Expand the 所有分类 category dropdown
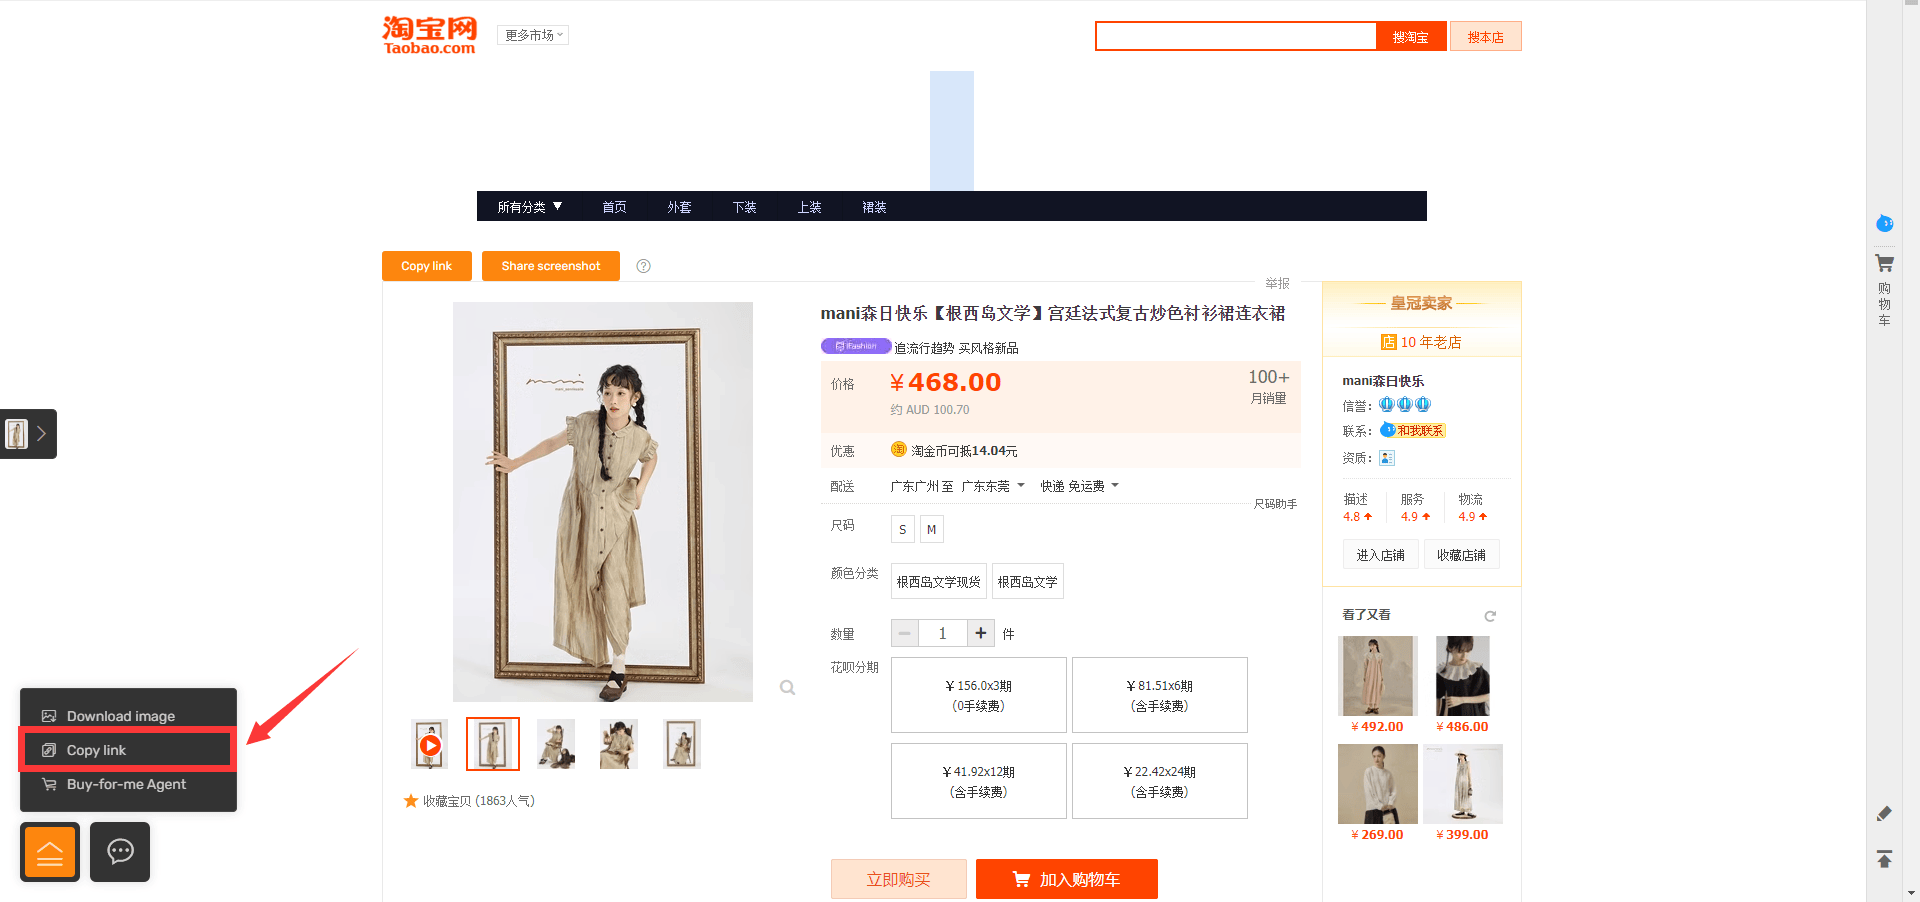 point(530,207)
